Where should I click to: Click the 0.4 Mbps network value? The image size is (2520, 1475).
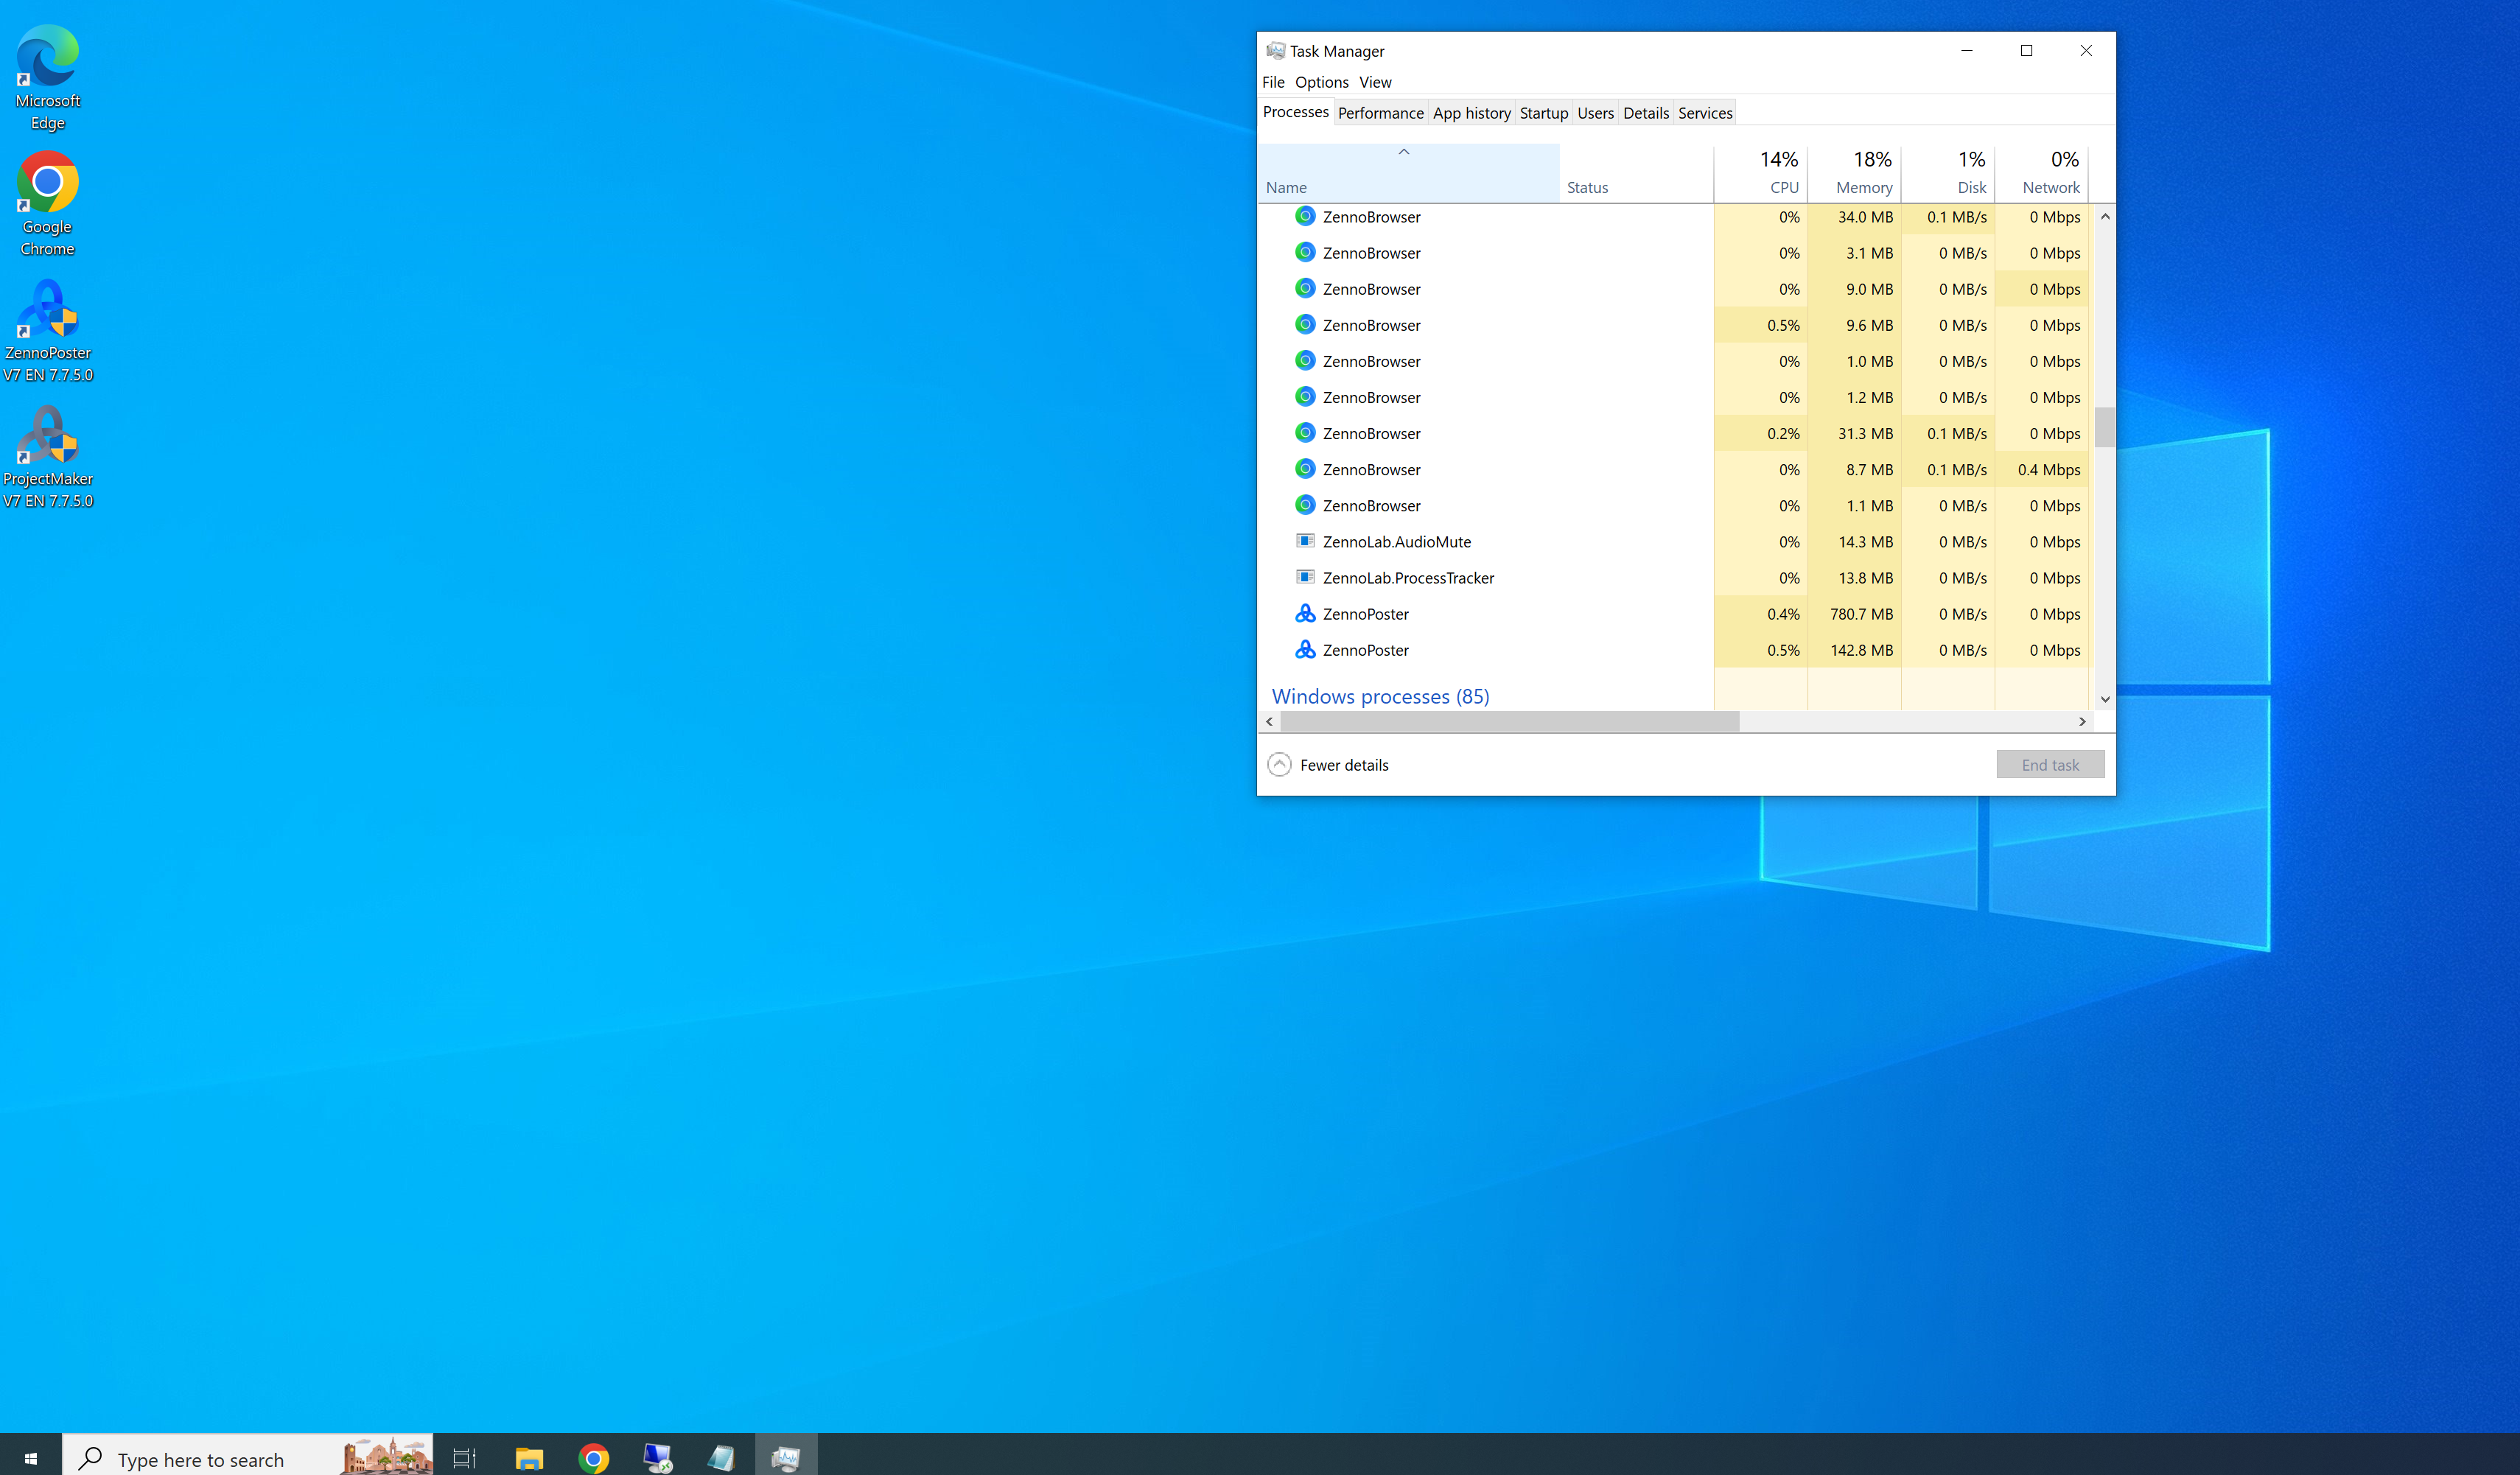2049,469
